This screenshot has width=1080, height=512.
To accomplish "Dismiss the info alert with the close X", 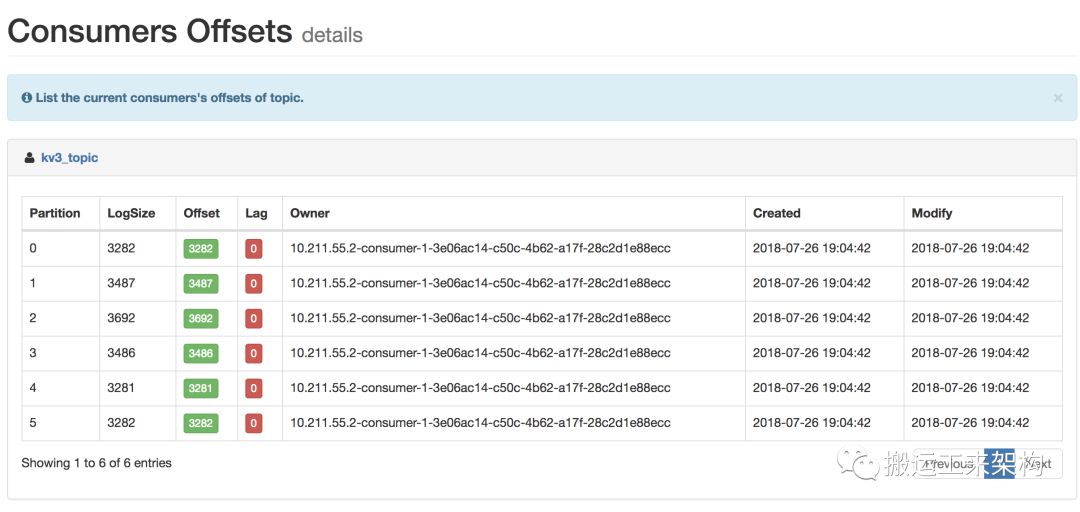I will (1058, 98).
